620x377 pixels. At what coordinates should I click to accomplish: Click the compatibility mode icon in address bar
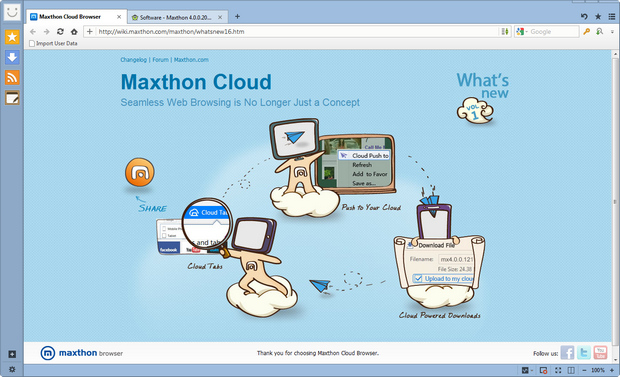click(x=505, y=31)
